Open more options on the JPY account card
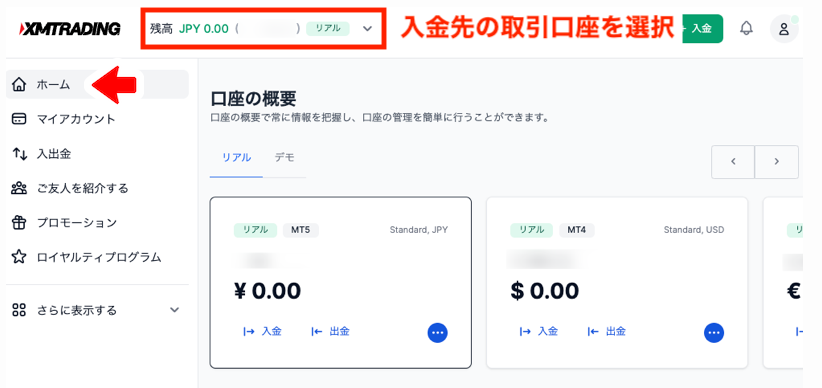Screen dimensions: 822x388 click(x=437, y=332)
